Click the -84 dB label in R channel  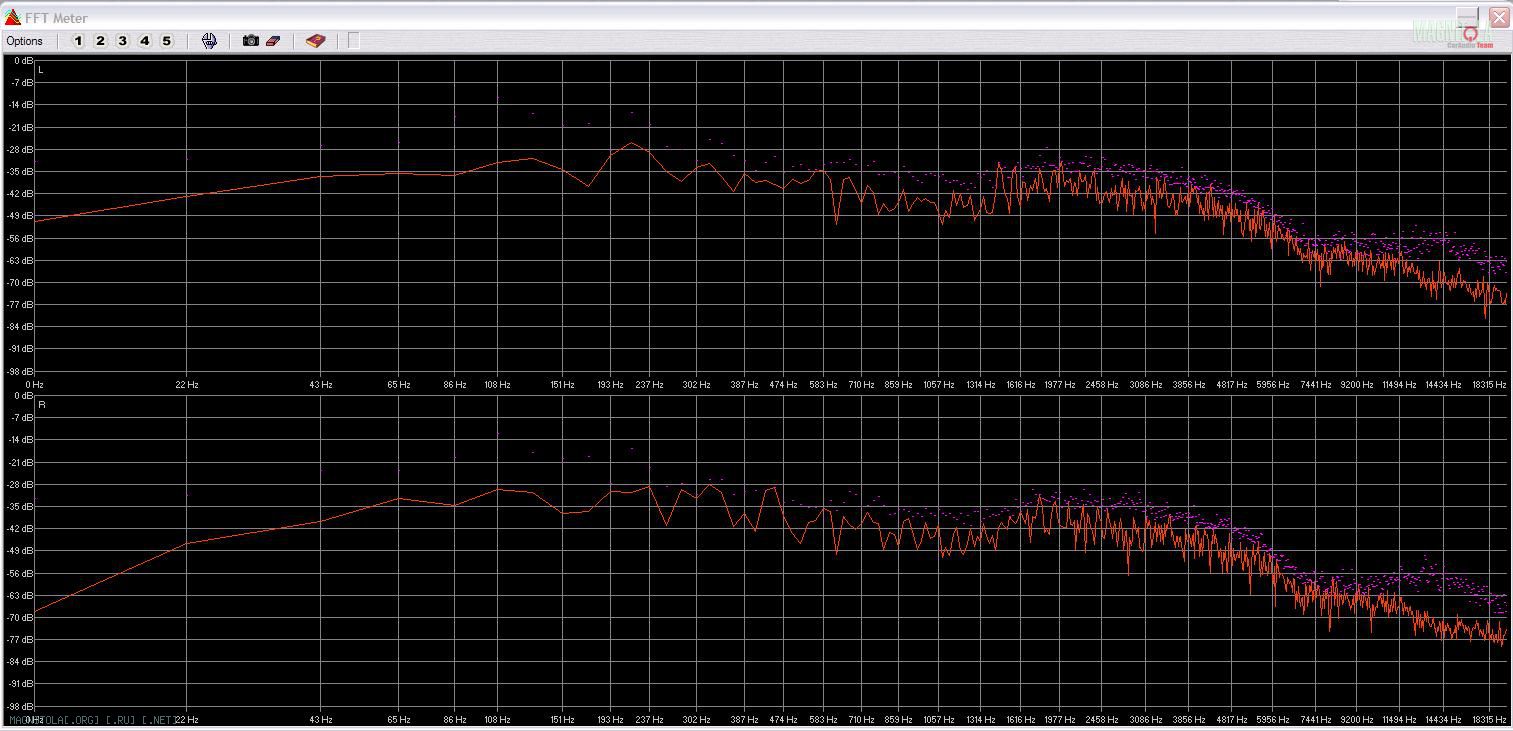point(21,662)
